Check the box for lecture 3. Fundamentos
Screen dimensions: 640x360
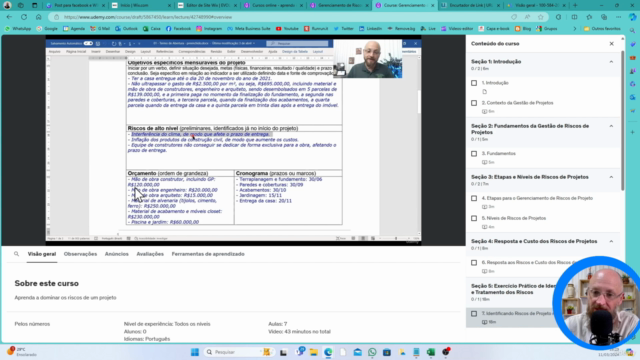474,153
